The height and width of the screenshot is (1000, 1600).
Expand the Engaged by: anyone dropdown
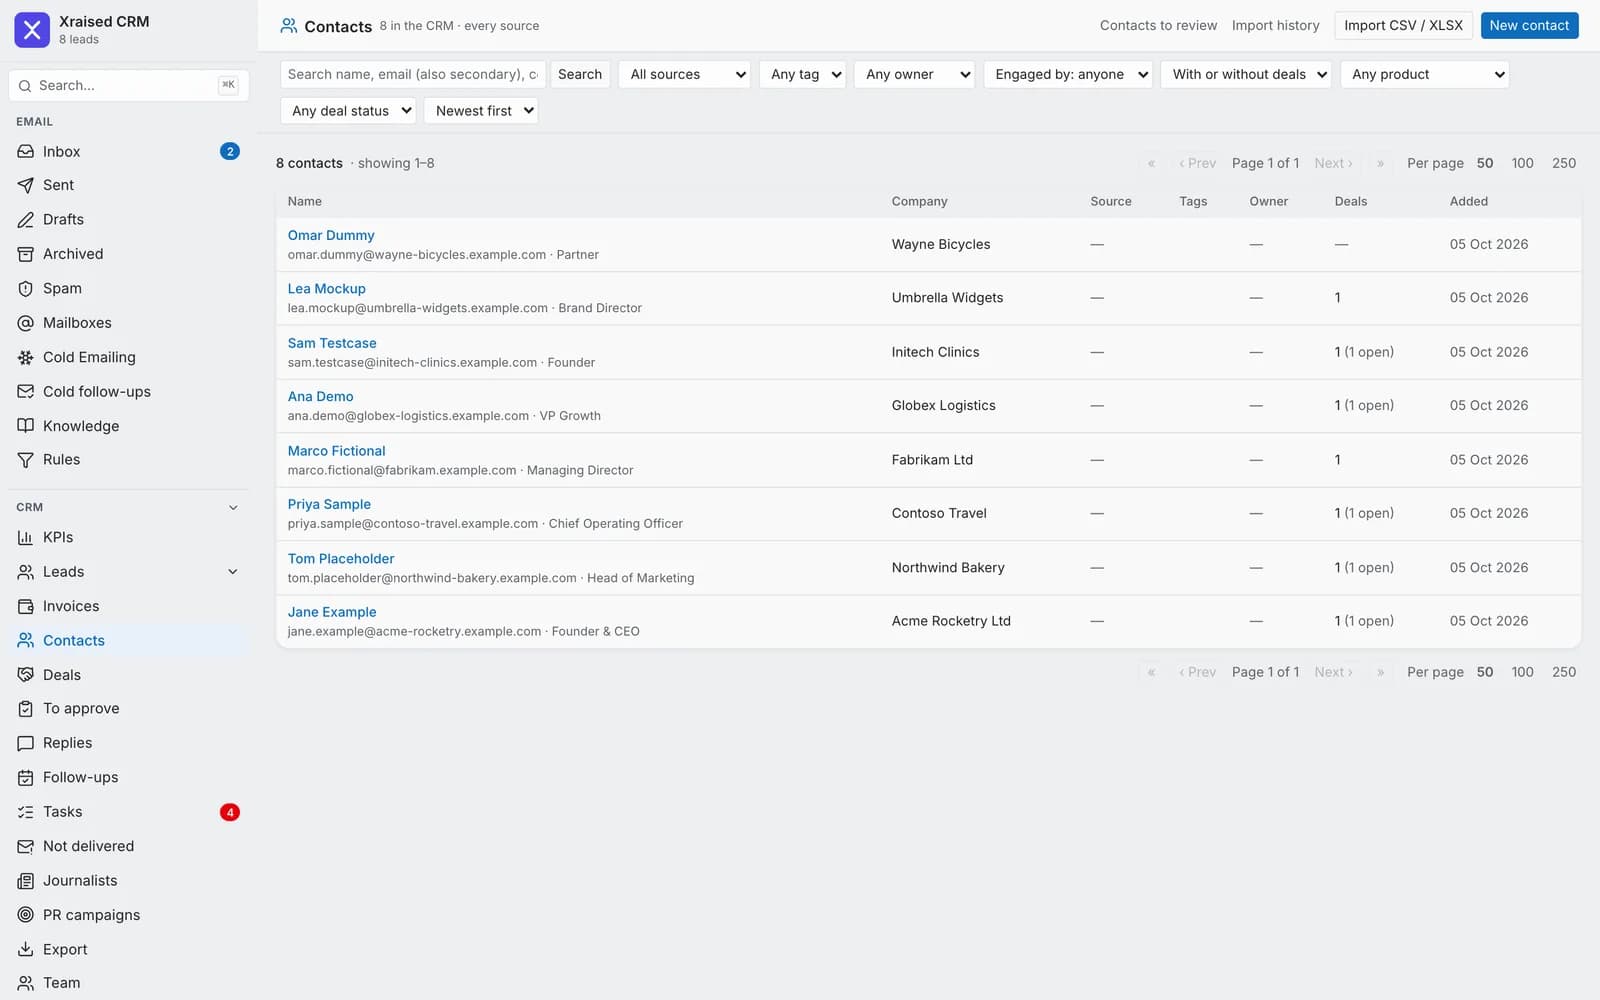(1068, 74)
